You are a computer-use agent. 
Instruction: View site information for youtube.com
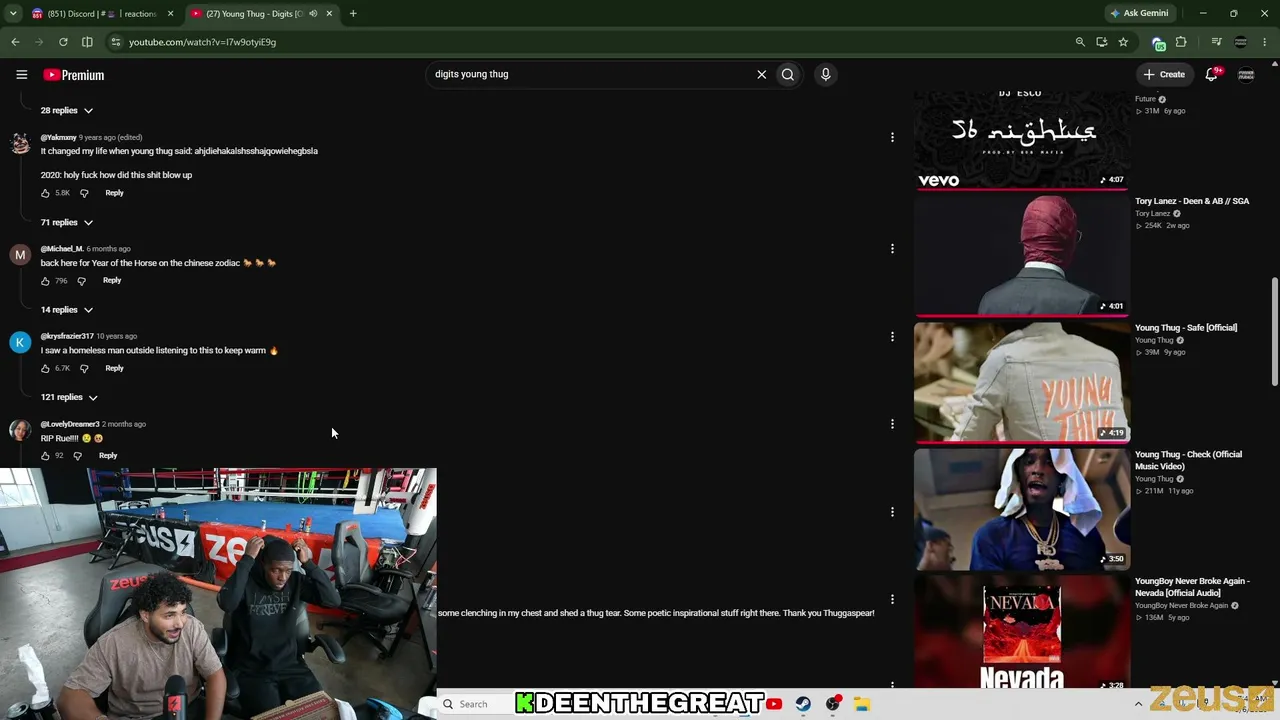[116, 42]
